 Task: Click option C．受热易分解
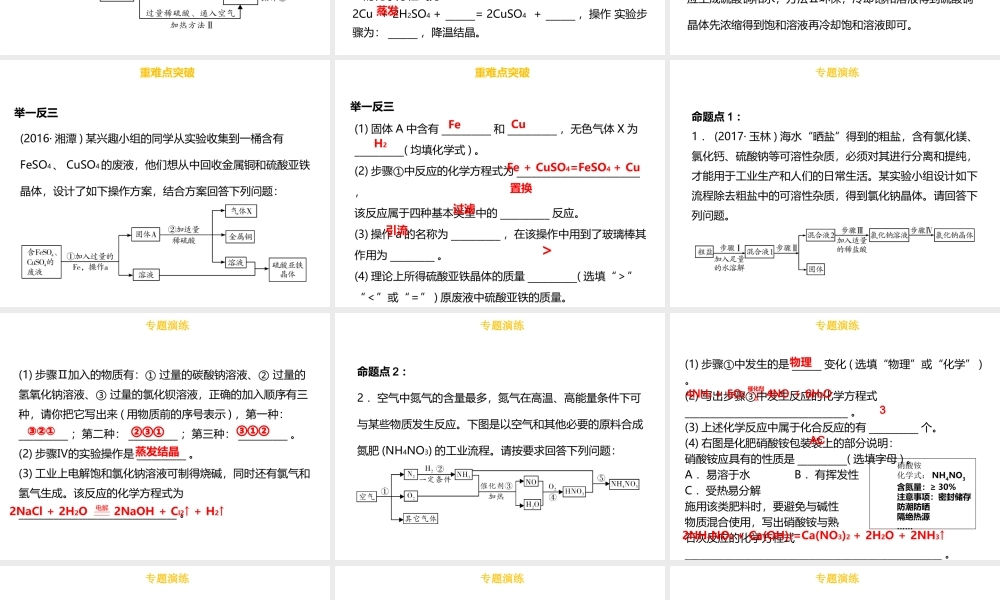tap(723, 490)
